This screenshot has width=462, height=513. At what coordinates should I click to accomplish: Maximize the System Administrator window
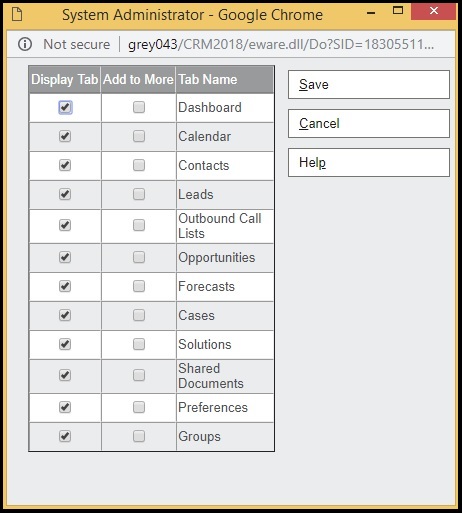[x=398, y=11]
